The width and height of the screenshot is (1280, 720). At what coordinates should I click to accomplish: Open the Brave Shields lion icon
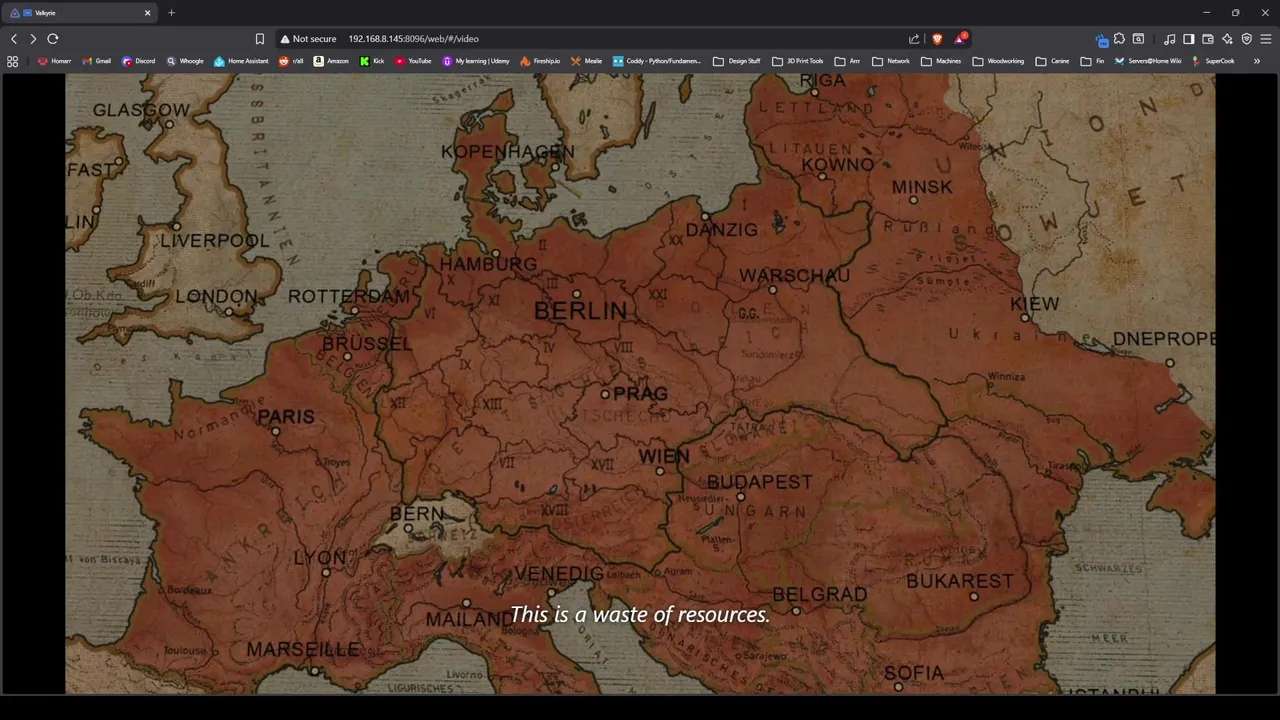pyautogui.click(x=937, y=39)
